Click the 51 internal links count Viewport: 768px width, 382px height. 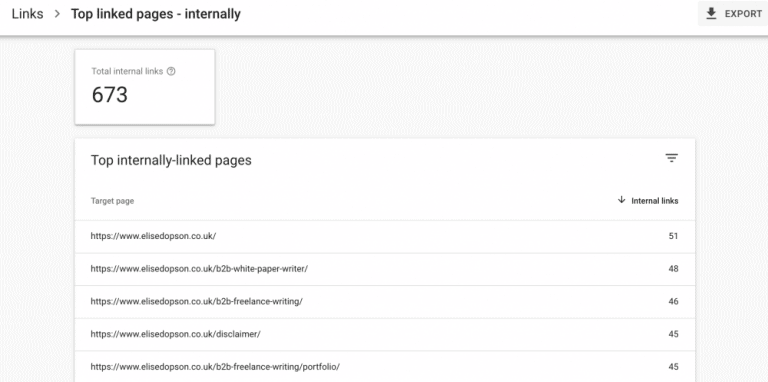coord(673,236)
